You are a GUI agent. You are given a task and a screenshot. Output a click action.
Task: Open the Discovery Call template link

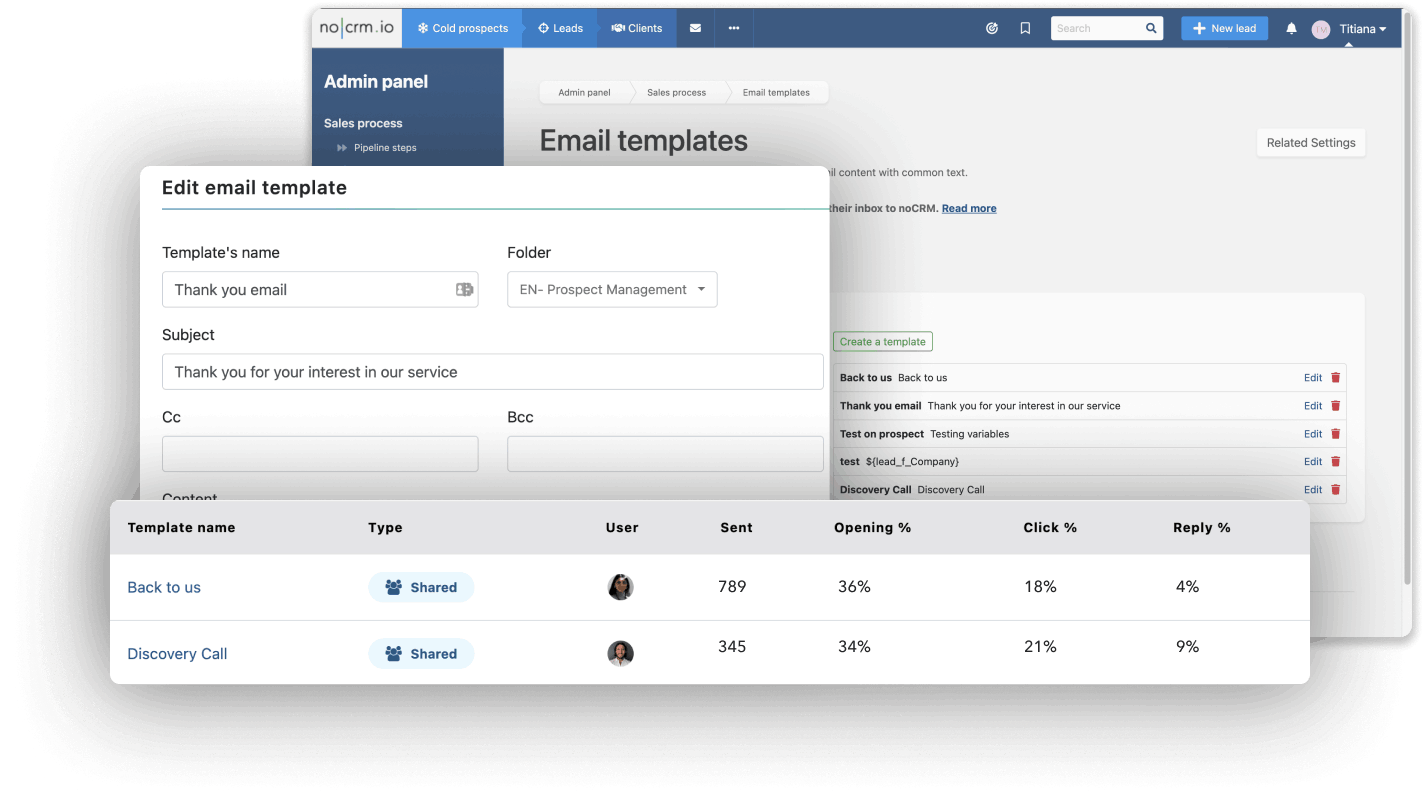pos(177,654)
